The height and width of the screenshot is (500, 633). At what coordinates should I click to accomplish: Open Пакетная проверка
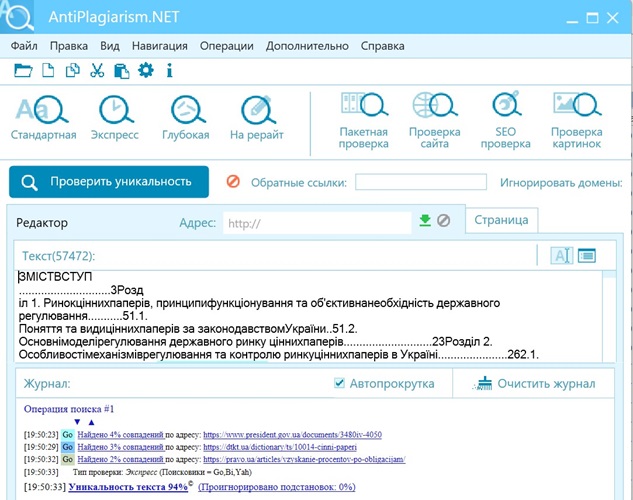click(363, 120)
